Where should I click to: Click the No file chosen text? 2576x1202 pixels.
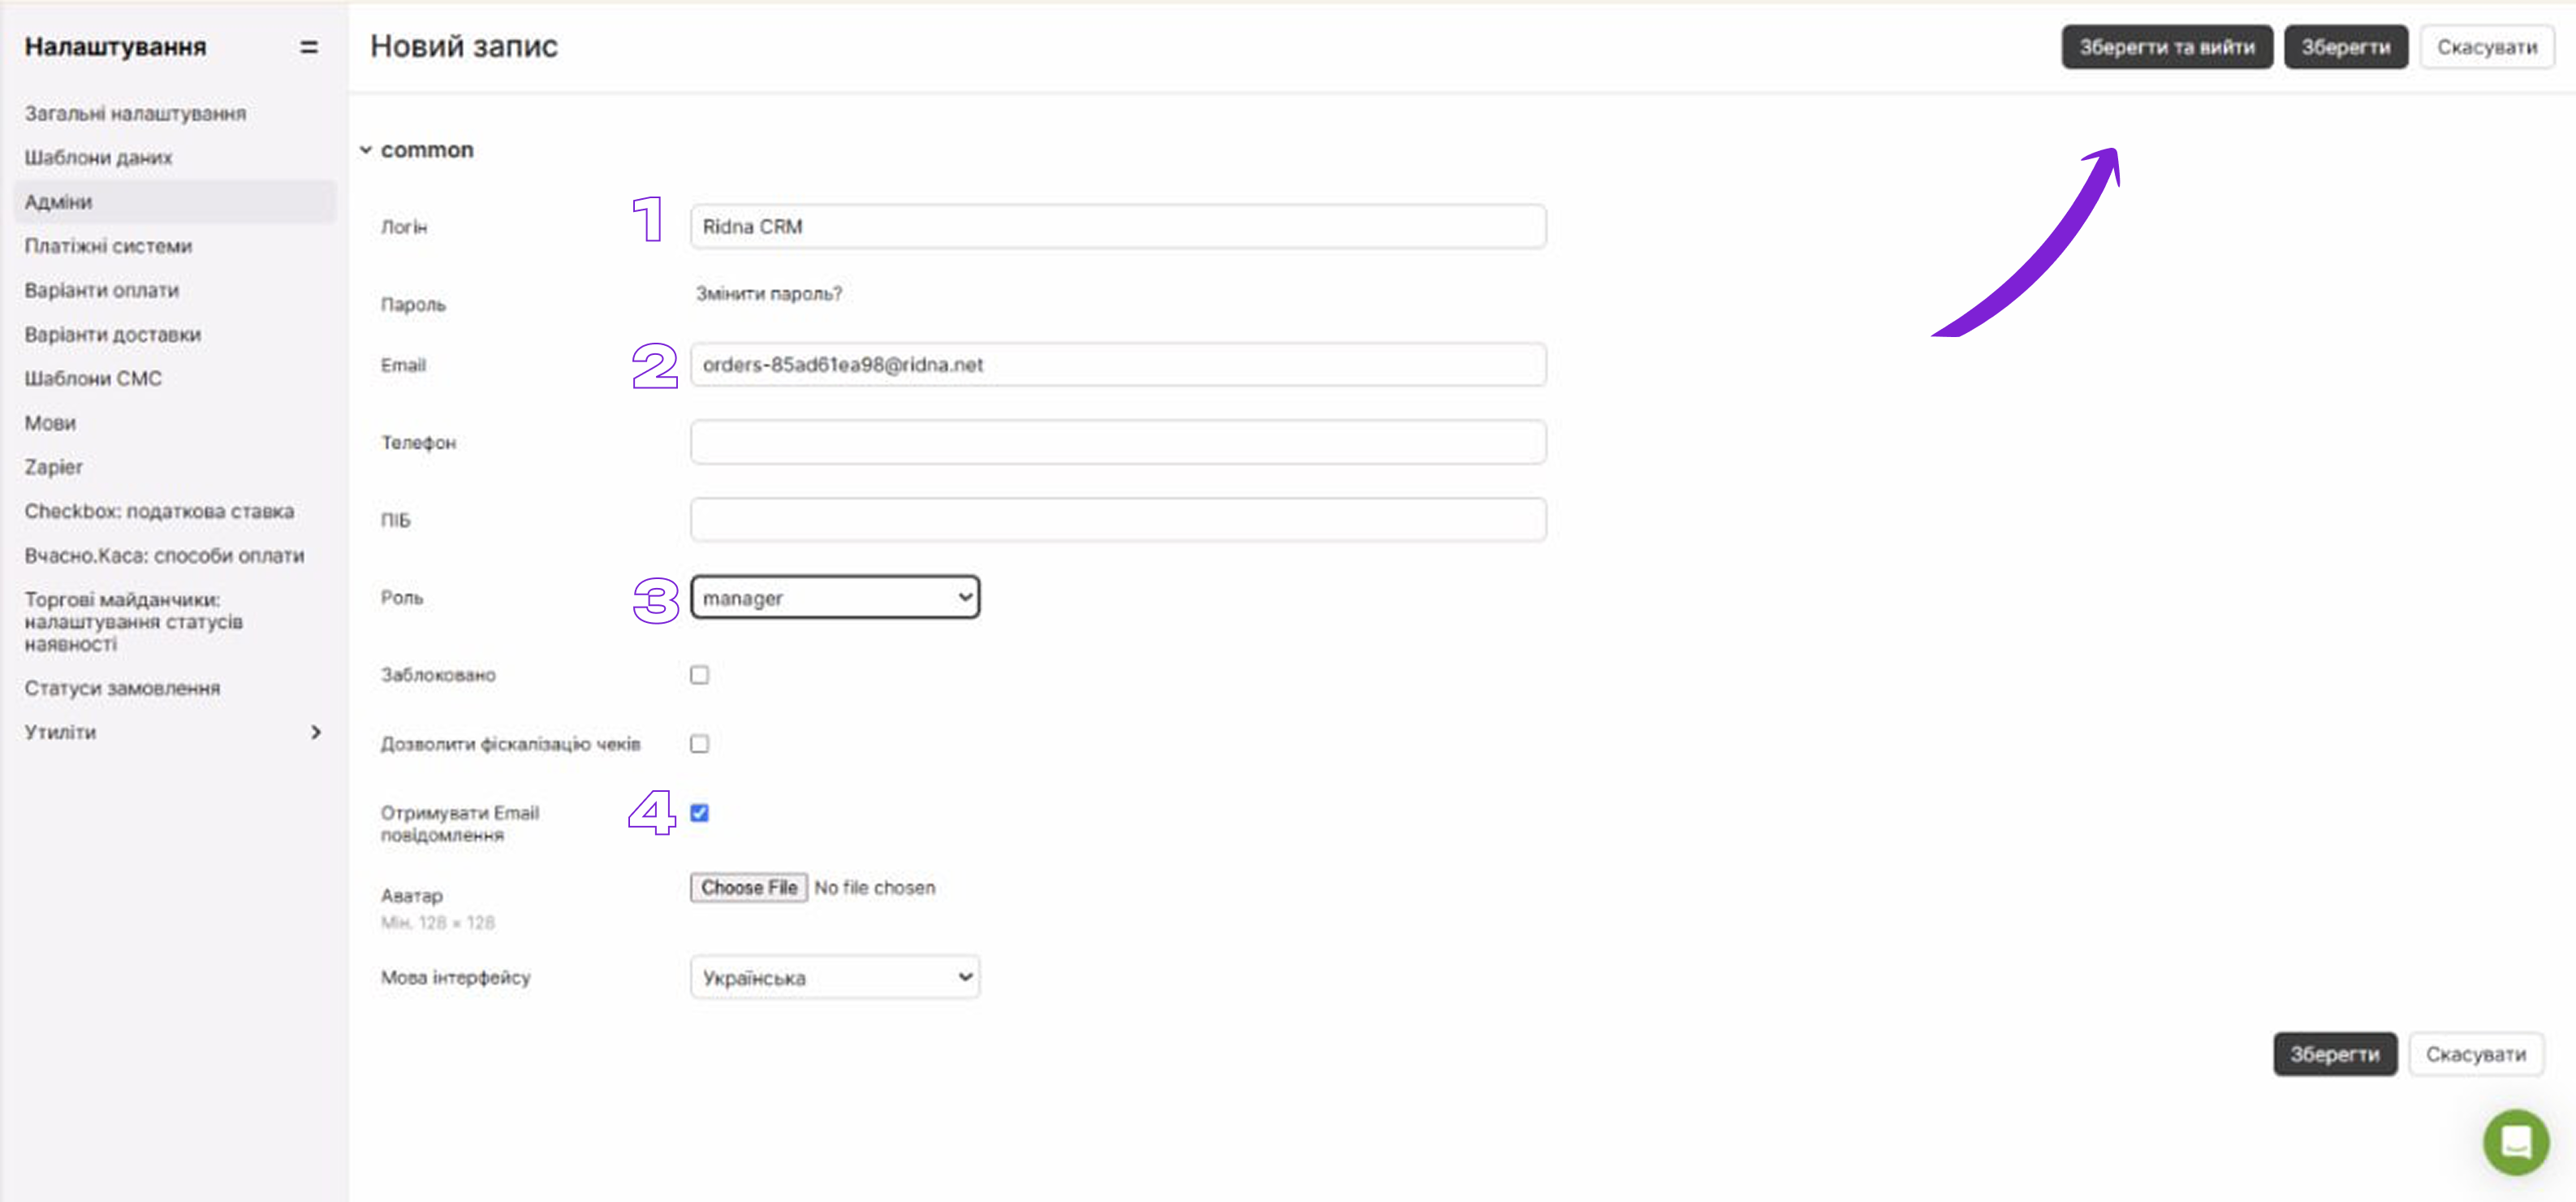click(x=875, y=888)
